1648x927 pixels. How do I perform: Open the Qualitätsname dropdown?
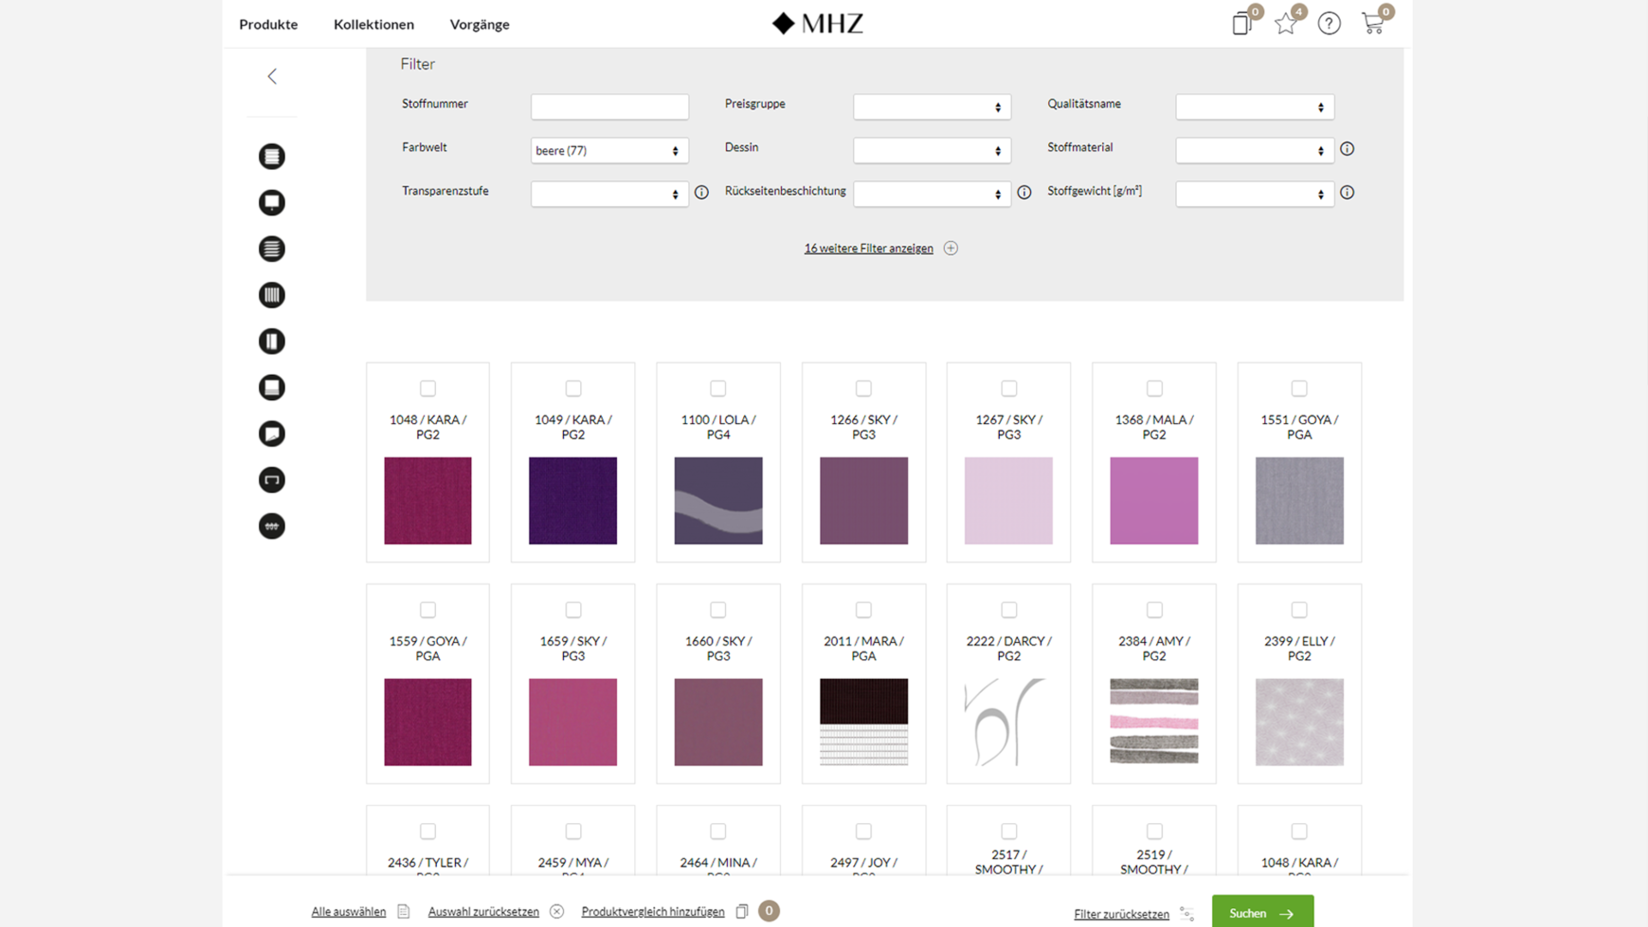(1254, 107)
